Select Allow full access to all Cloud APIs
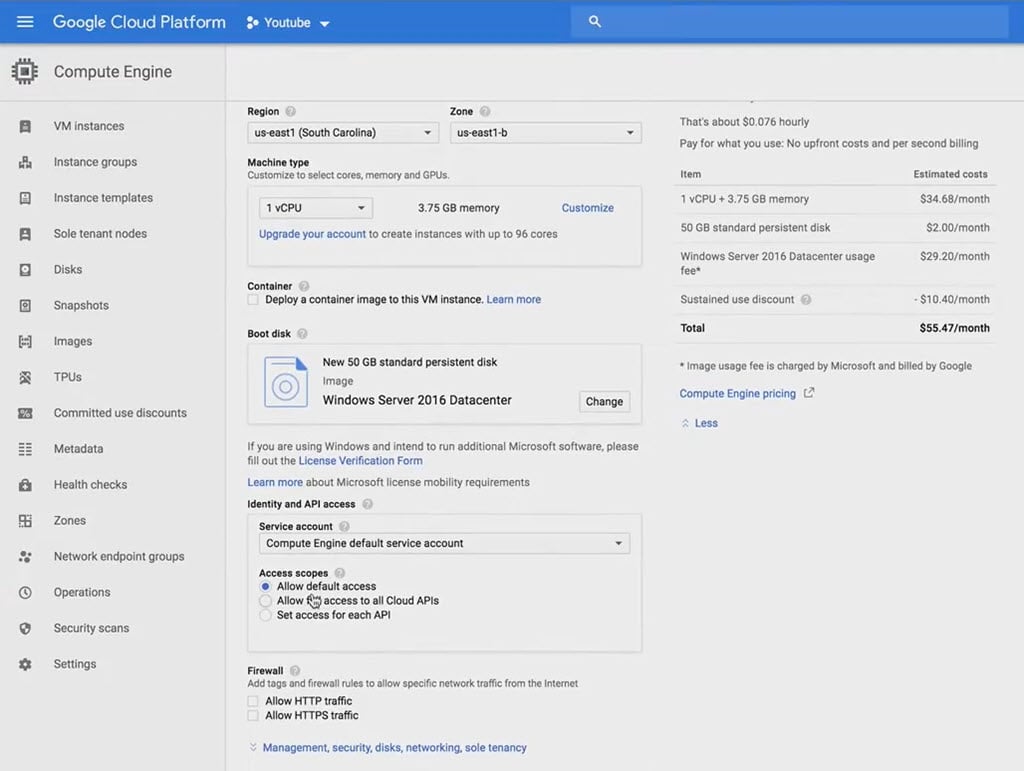 coord(265,601)
